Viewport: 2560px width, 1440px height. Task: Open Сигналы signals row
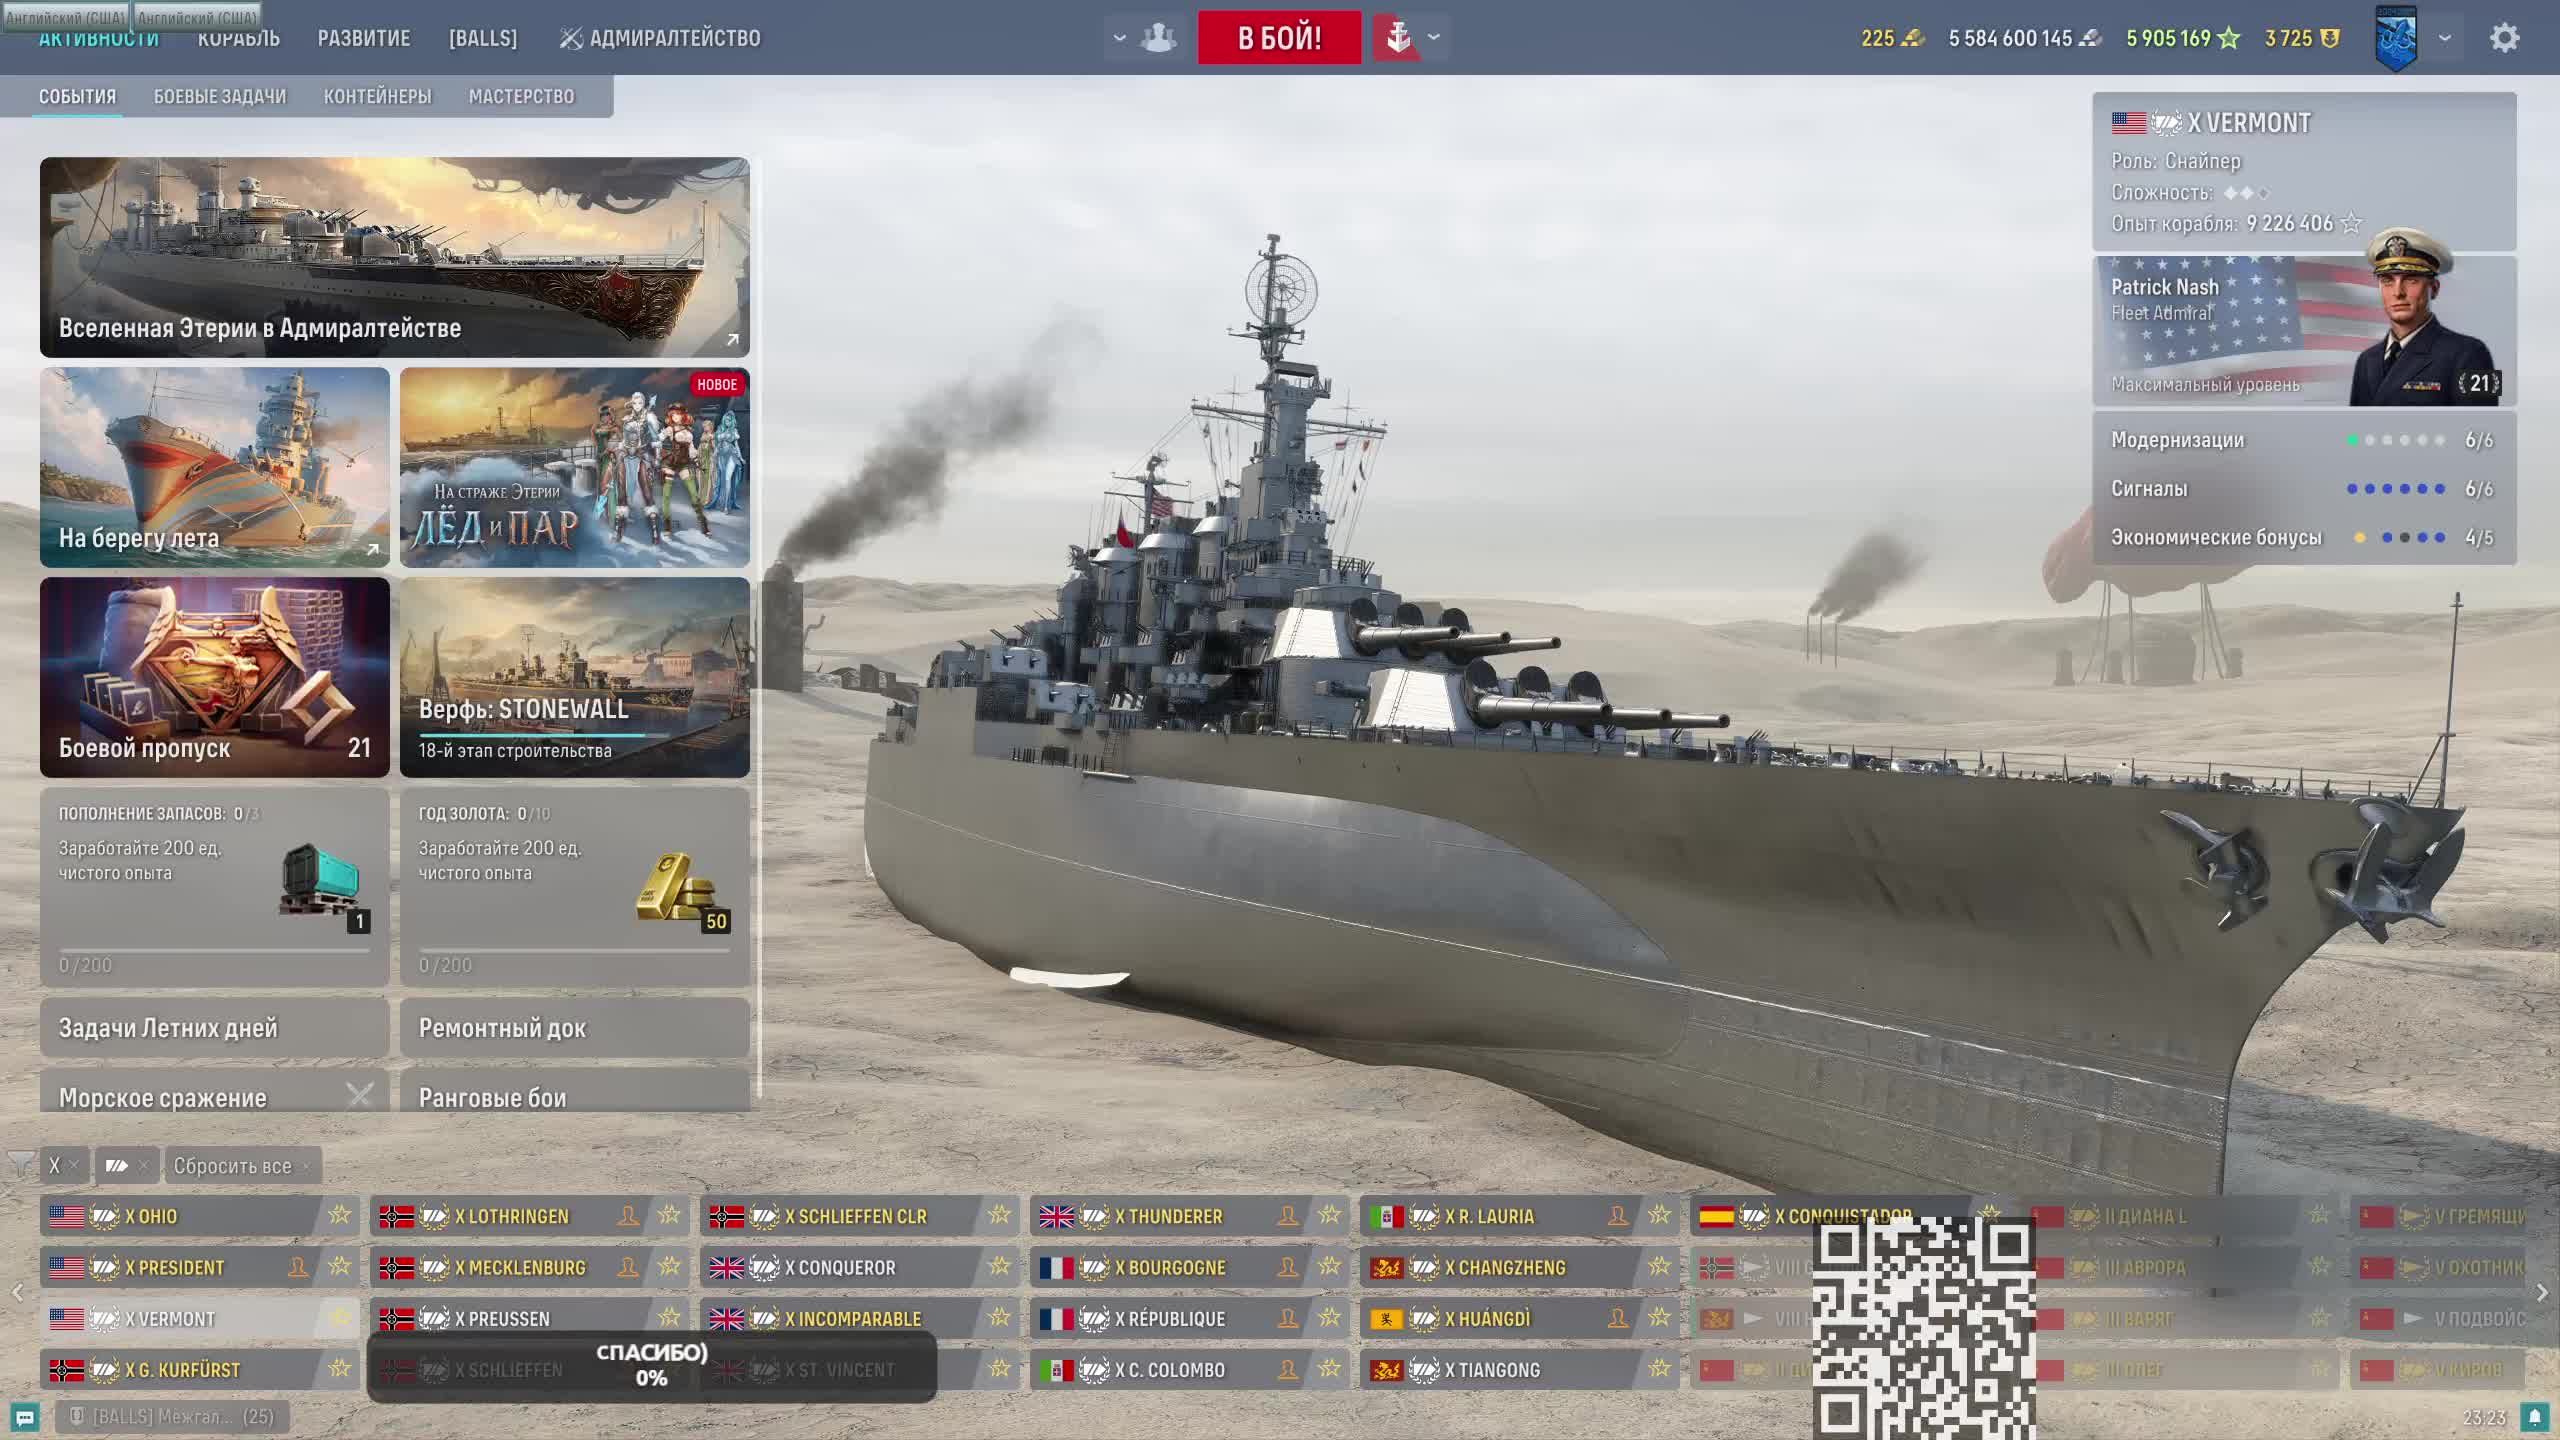pos(2304,489)
